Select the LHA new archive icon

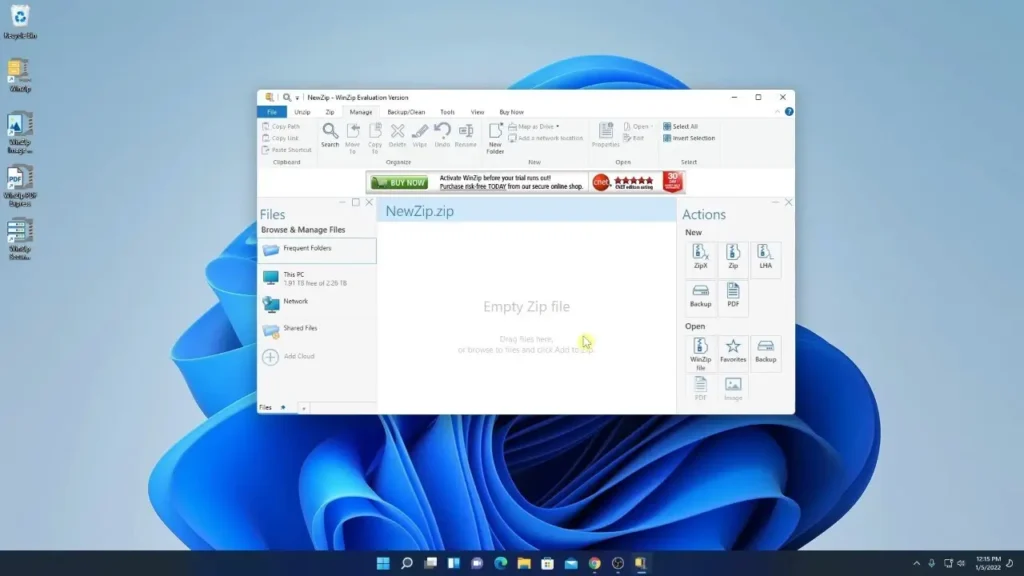765,257
